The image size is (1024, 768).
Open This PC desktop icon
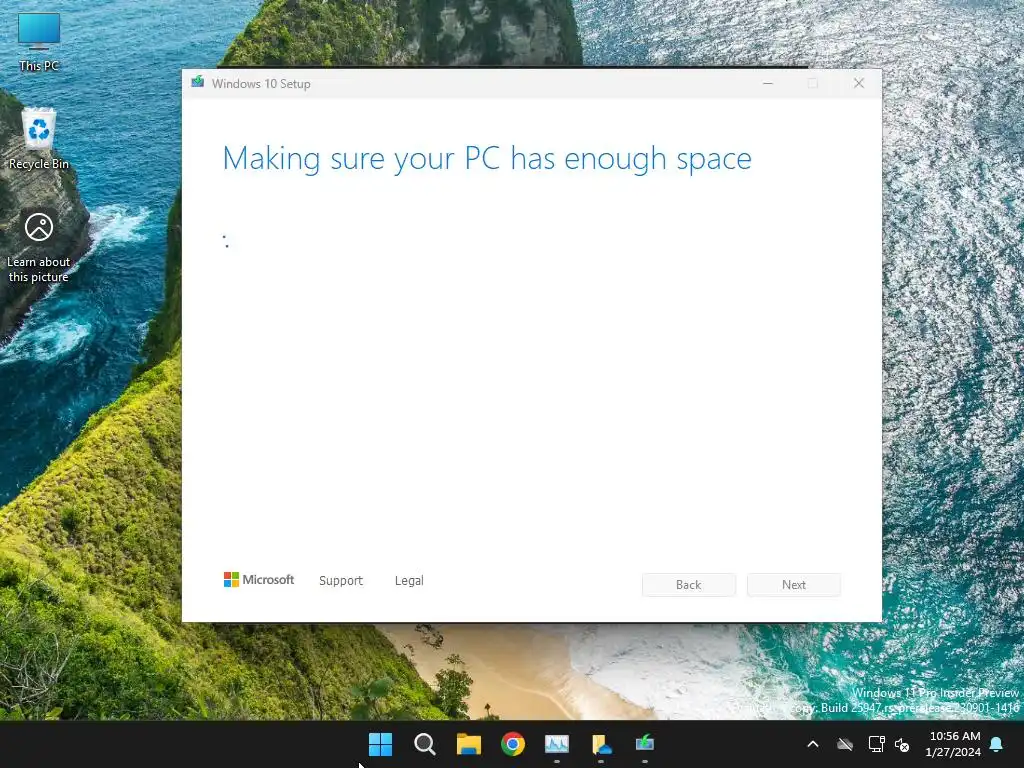coord(39,42)
